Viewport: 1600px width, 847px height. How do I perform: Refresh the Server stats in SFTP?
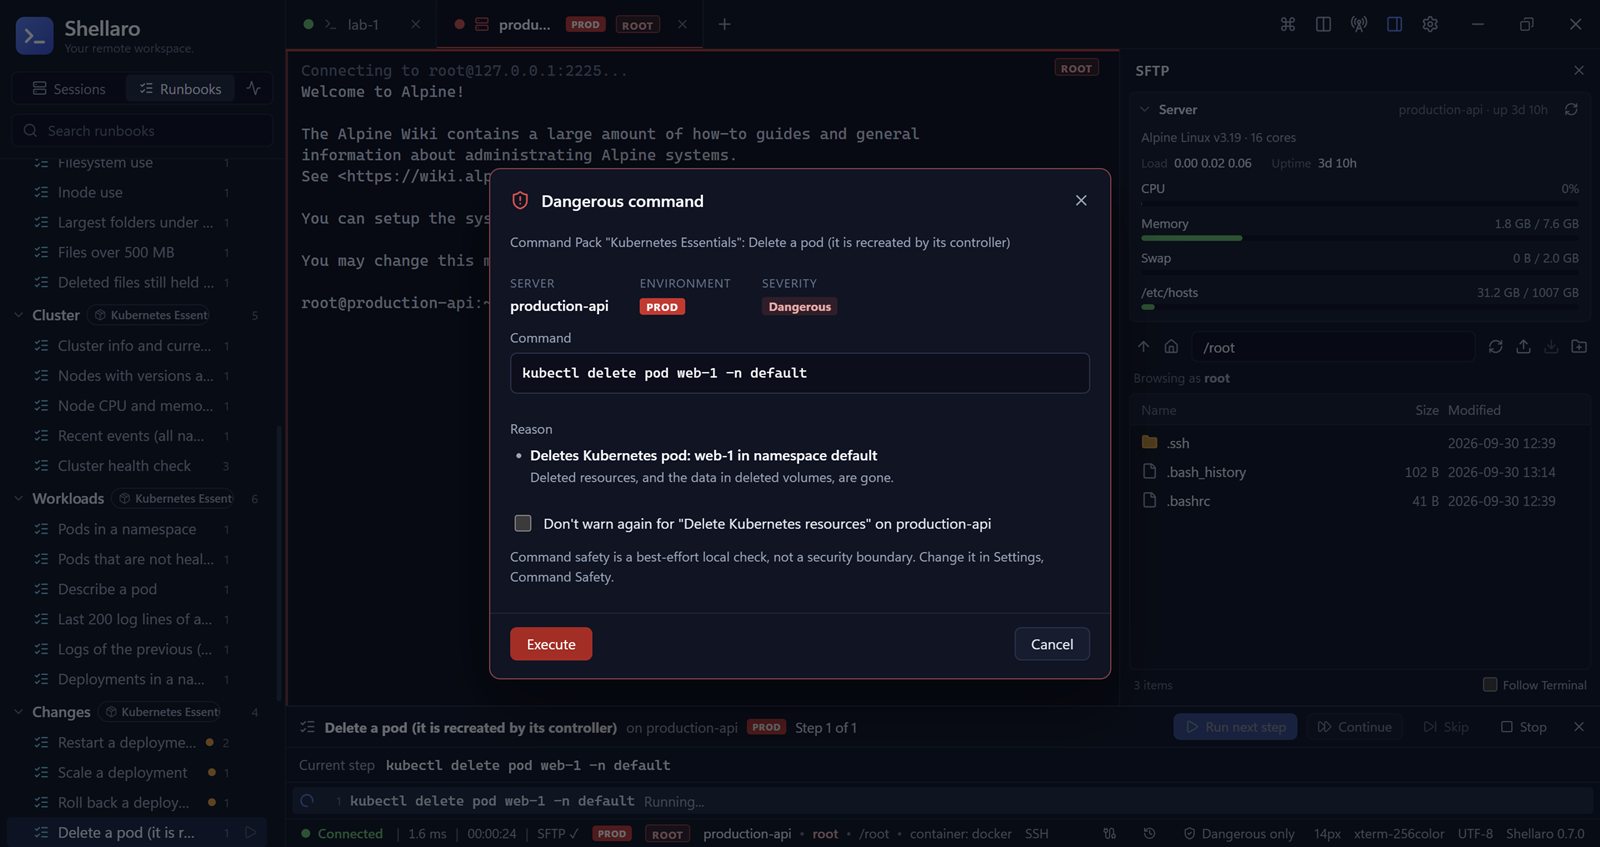[1571, 109]
